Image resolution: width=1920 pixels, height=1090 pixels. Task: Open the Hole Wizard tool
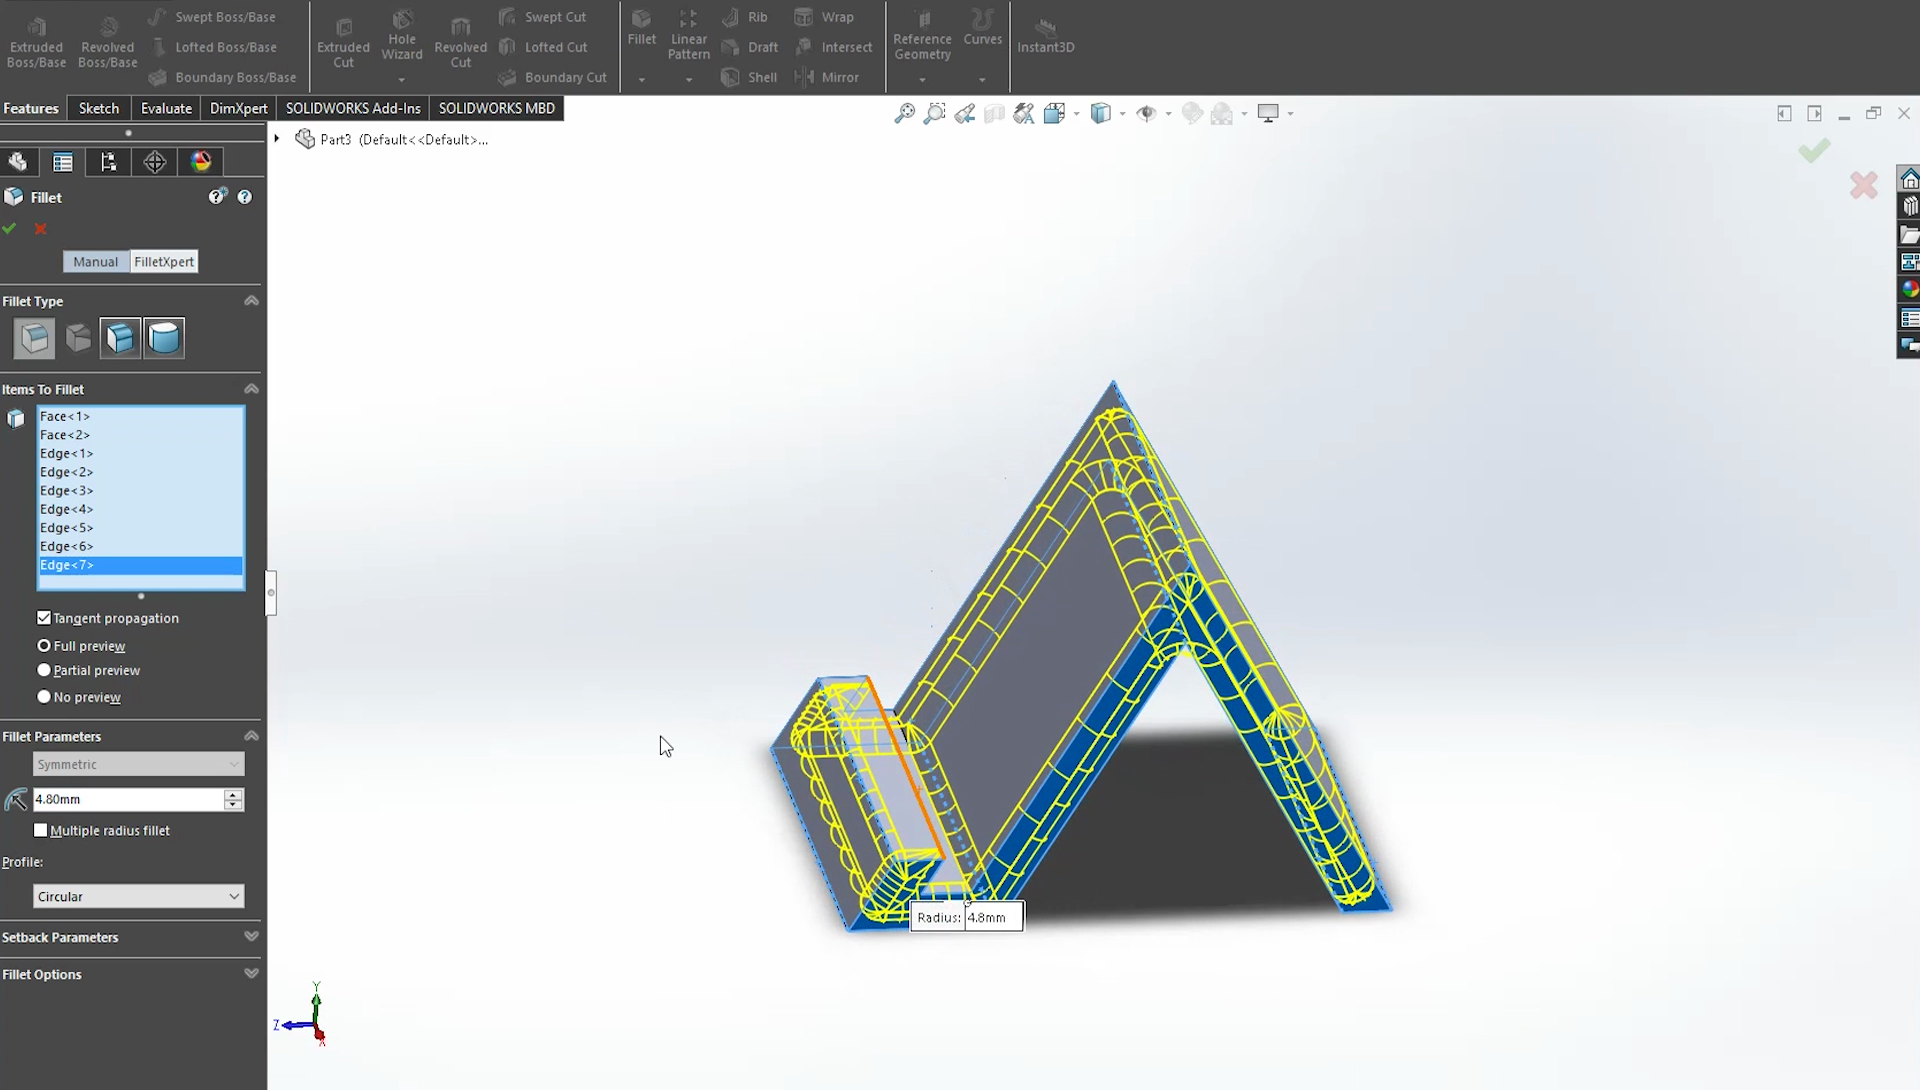pos(401,36)
